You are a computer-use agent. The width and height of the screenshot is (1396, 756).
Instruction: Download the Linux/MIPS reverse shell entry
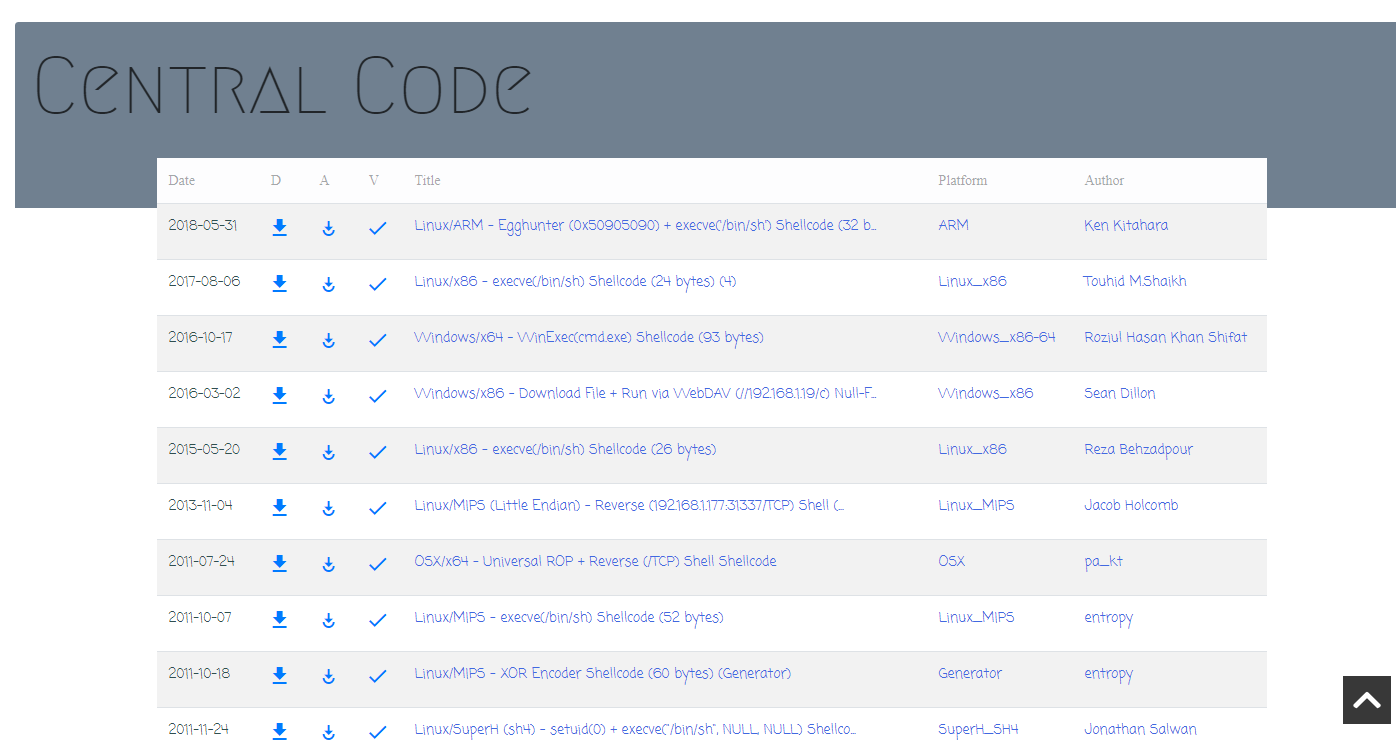tap(279, 507)
